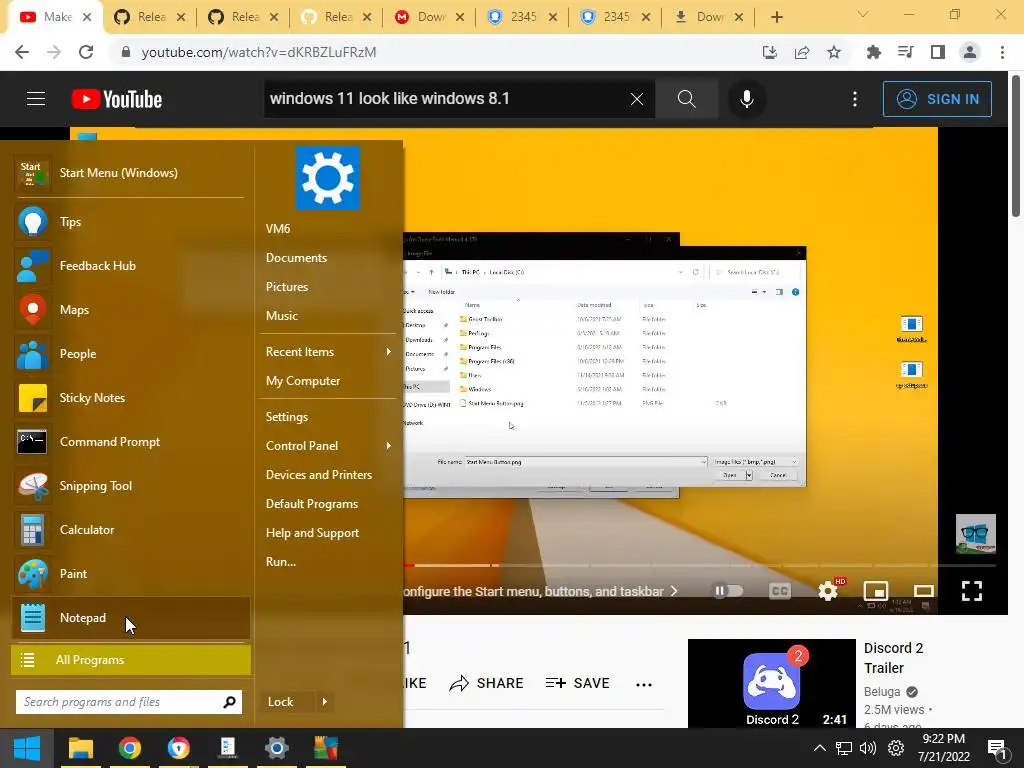This screenshot has width=1024, height=768.
Task: Click SAVE below the video
Action: 577,683
